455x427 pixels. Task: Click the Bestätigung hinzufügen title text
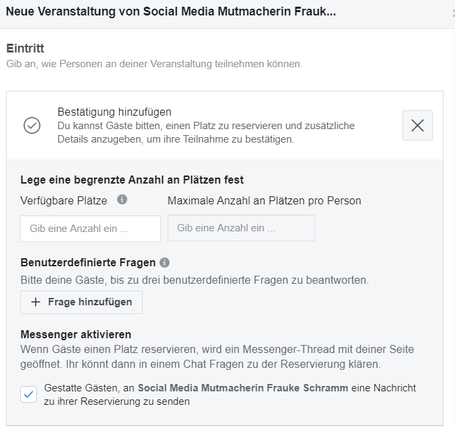(x=114, y=112)
